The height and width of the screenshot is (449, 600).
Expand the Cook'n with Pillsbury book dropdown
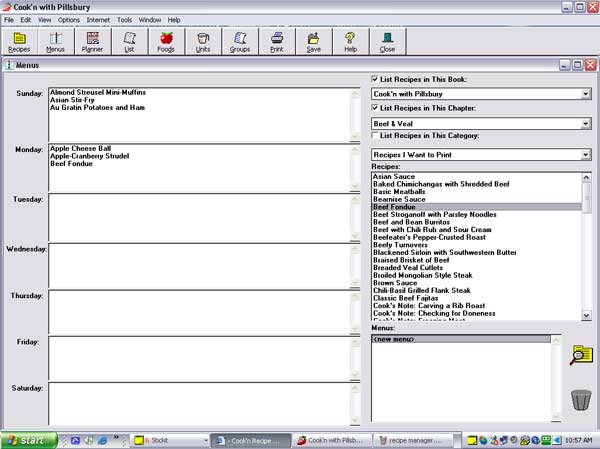(585, 94)
